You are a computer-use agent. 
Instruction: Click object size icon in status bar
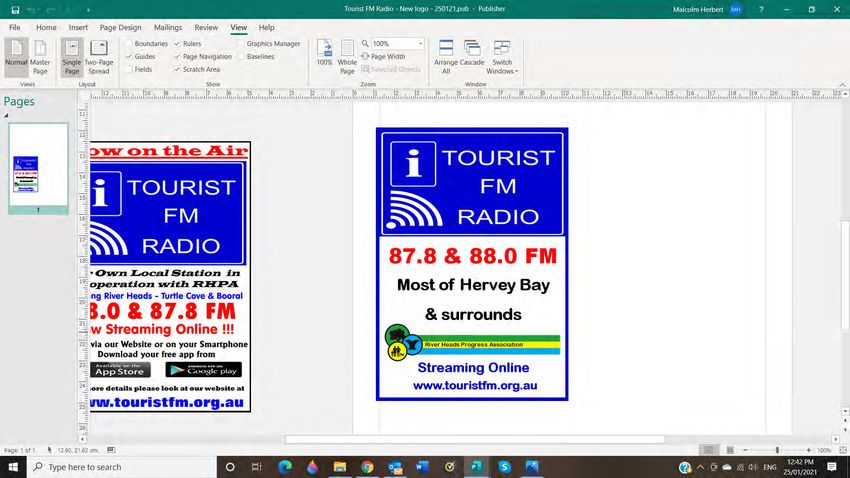(x=111, y=450)
